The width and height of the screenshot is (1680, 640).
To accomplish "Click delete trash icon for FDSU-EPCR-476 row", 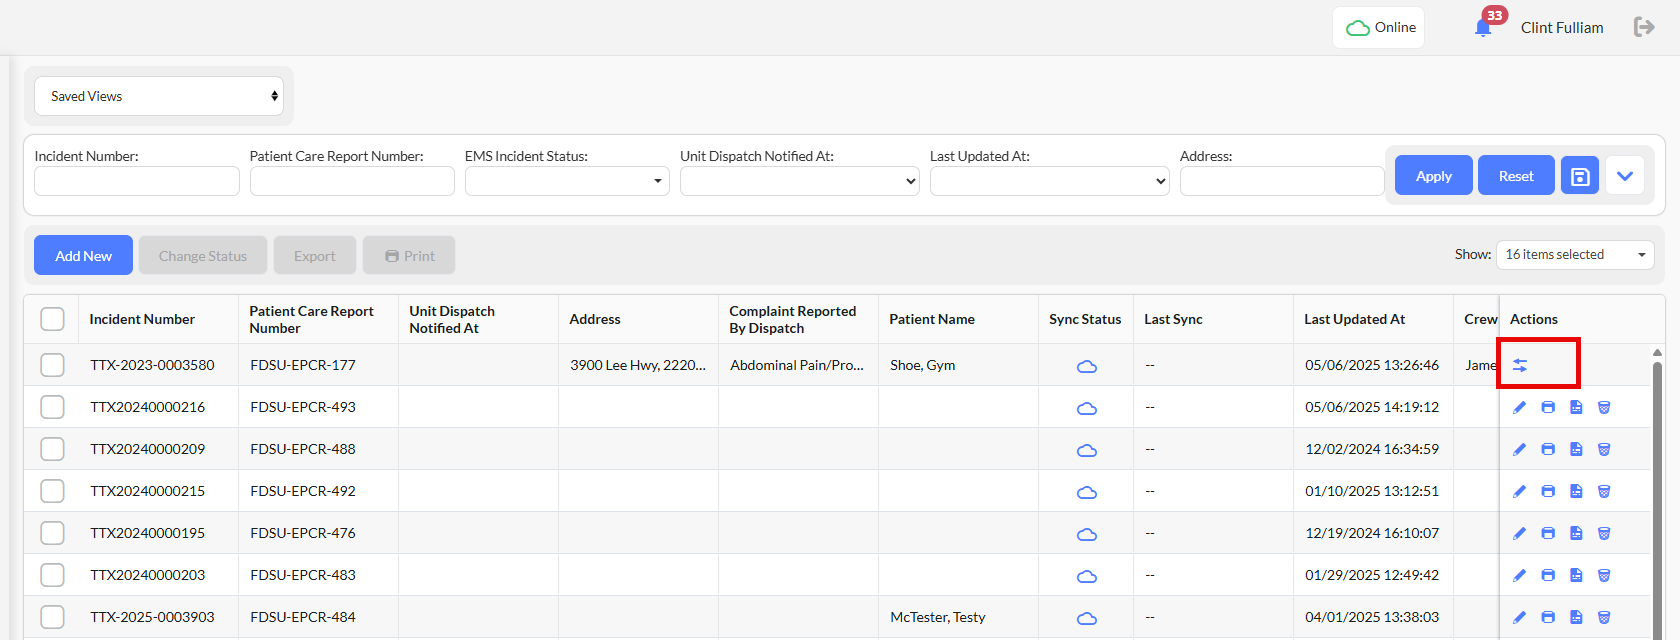I will (x=1604, y=533).
